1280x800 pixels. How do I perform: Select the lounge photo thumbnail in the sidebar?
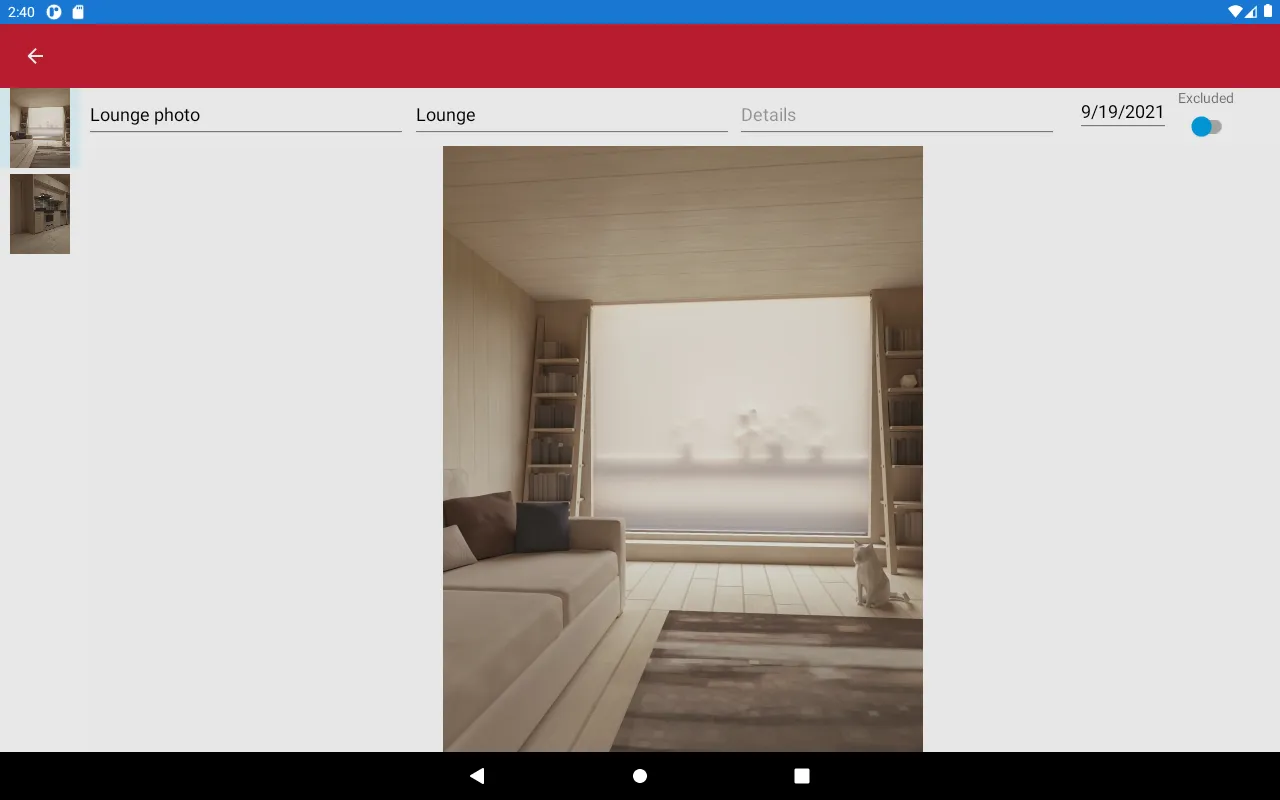point(40,127)
